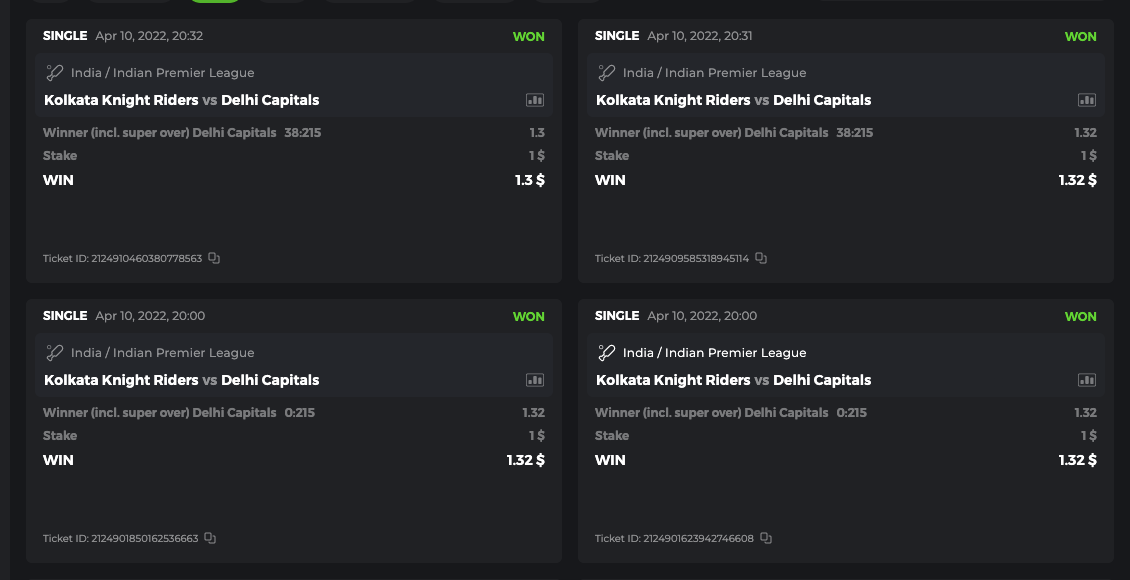Open statistics icon on ticket ending 6608
The image size is (1130, 580).
pos(1087,380)
